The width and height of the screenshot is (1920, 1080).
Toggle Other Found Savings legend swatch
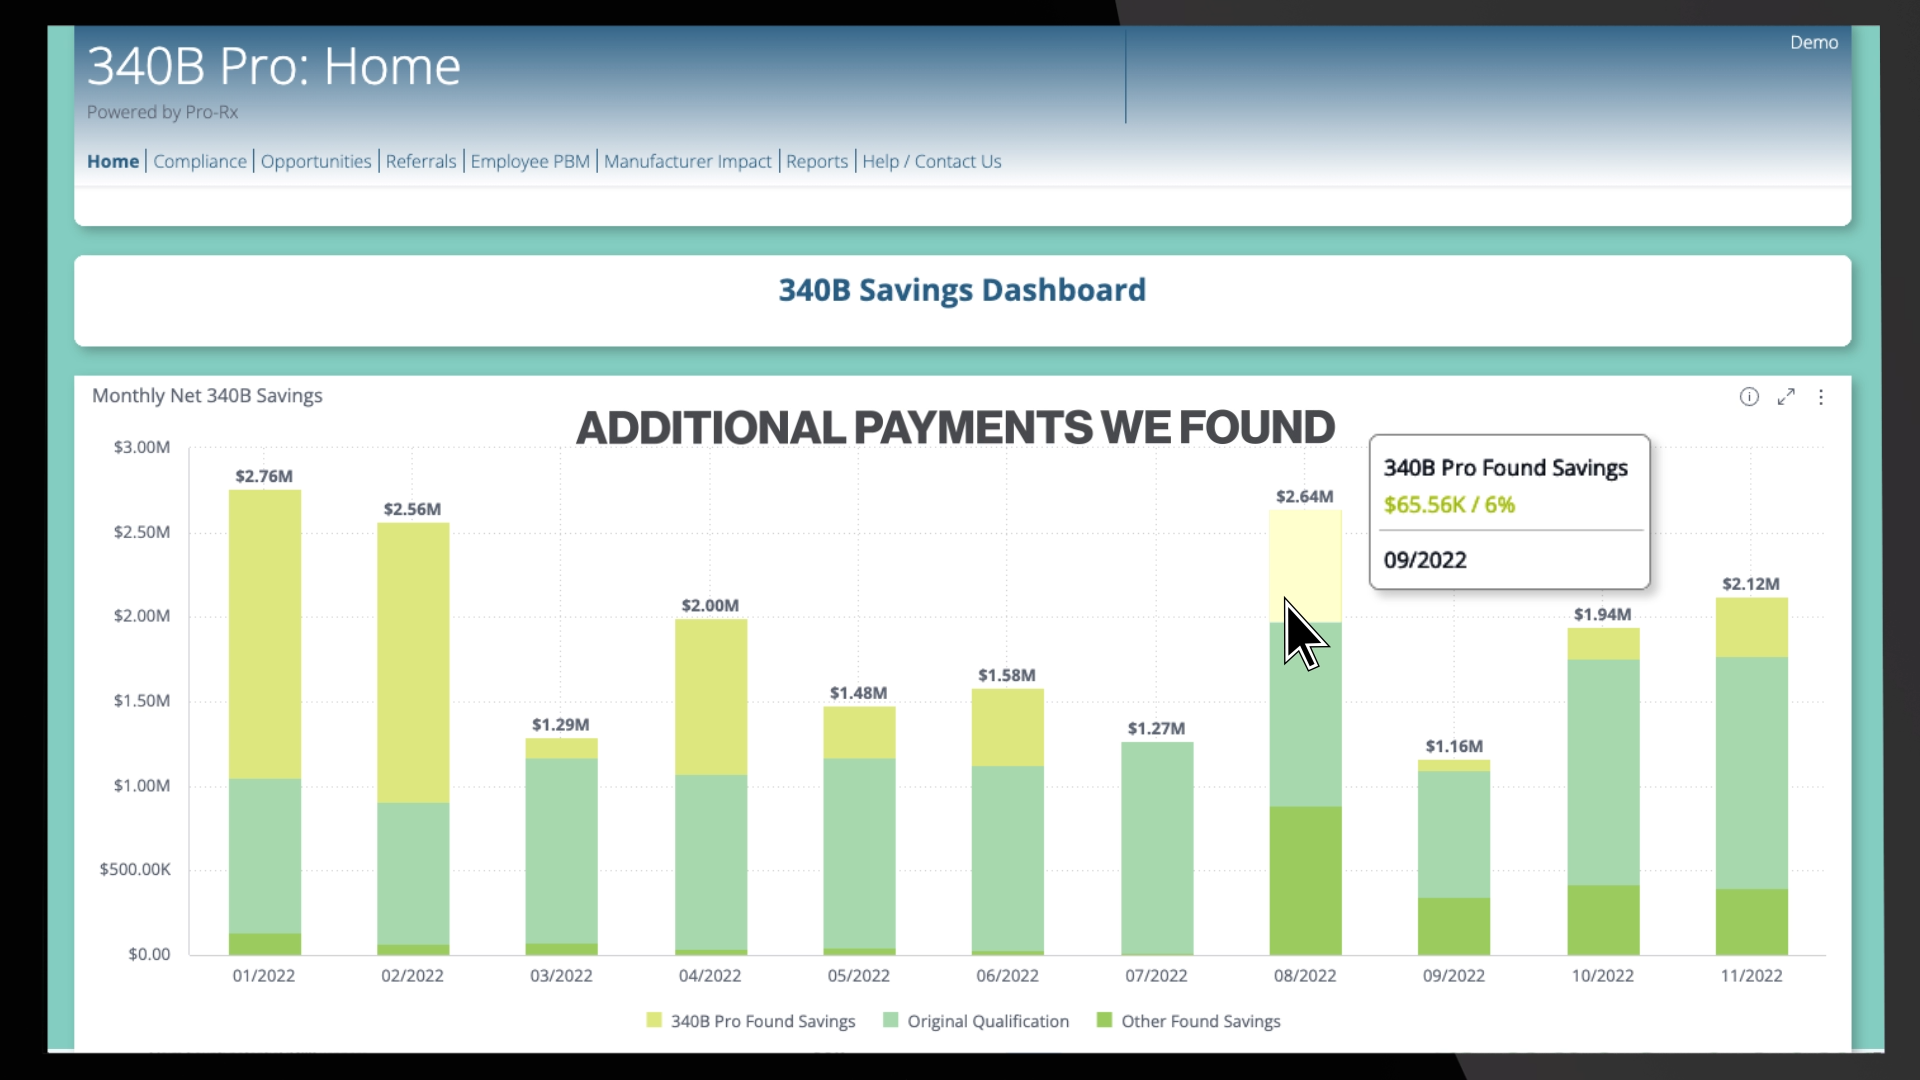(1105, 1020)
